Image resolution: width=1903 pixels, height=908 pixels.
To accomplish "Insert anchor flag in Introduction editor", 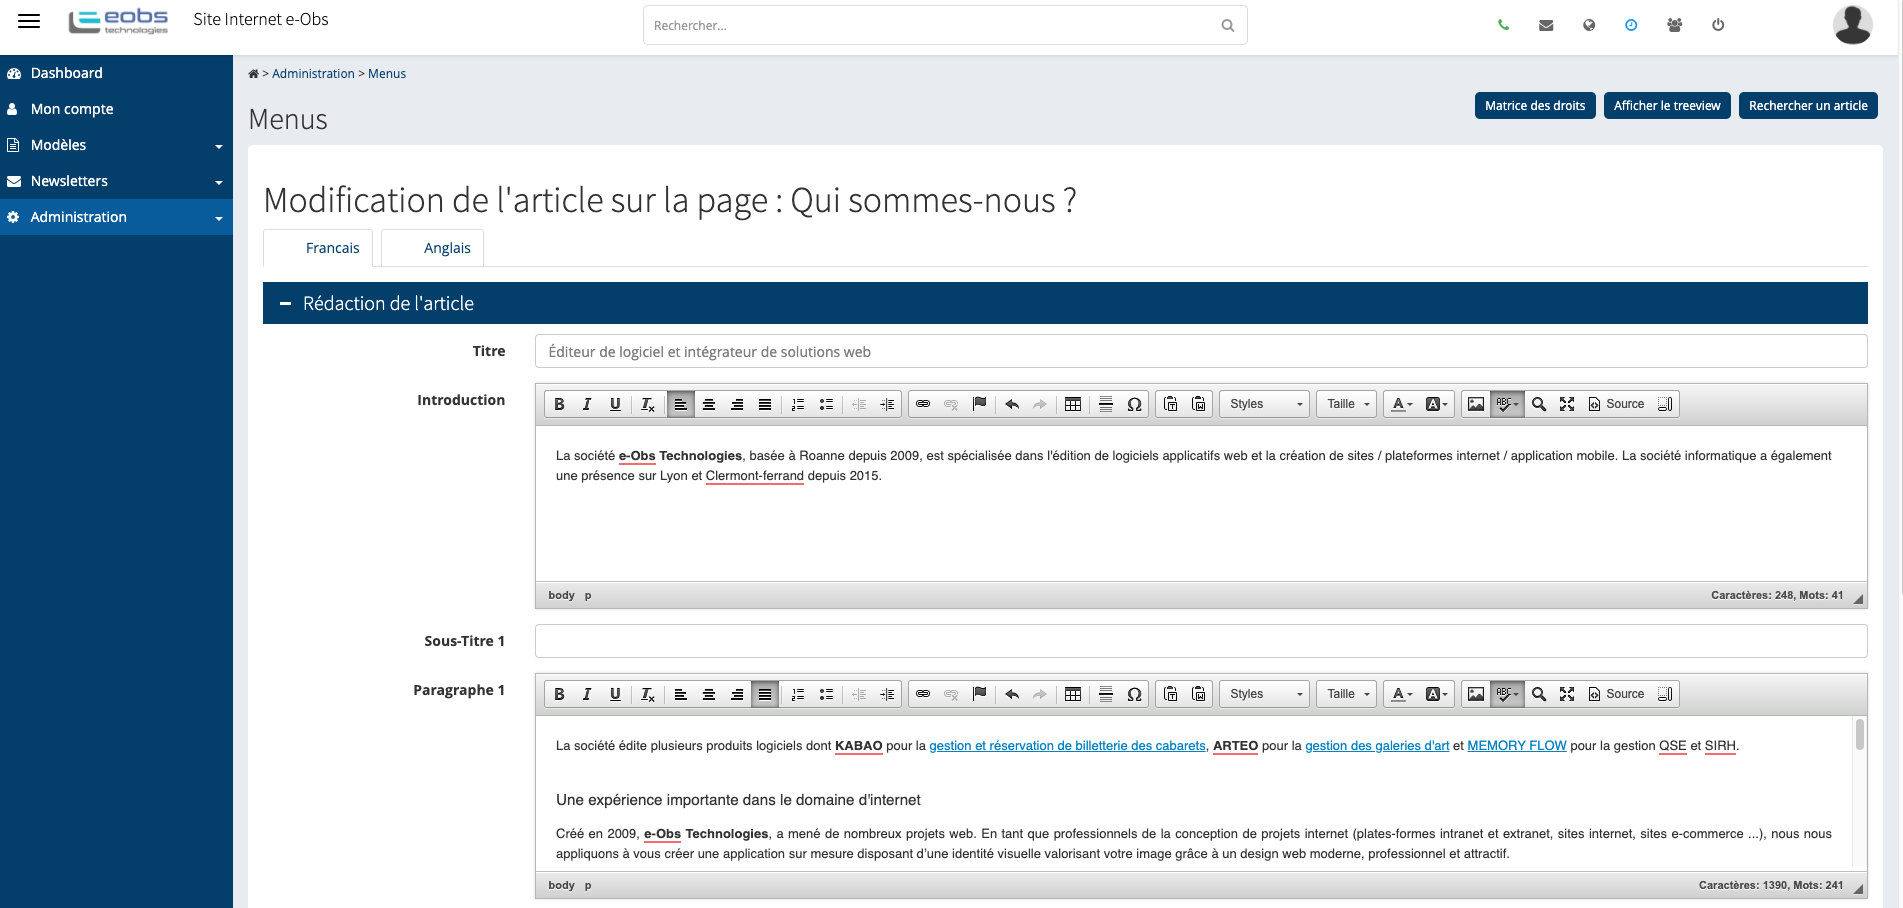I will point(979,404).
